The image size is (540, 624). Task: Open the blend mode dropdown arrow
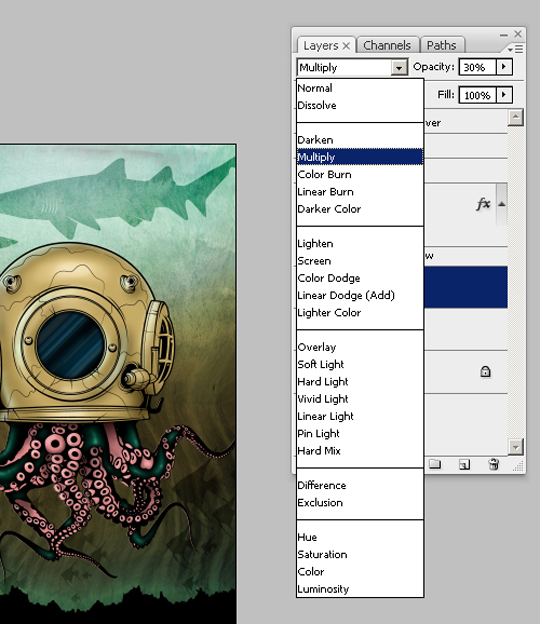(399, 68)
